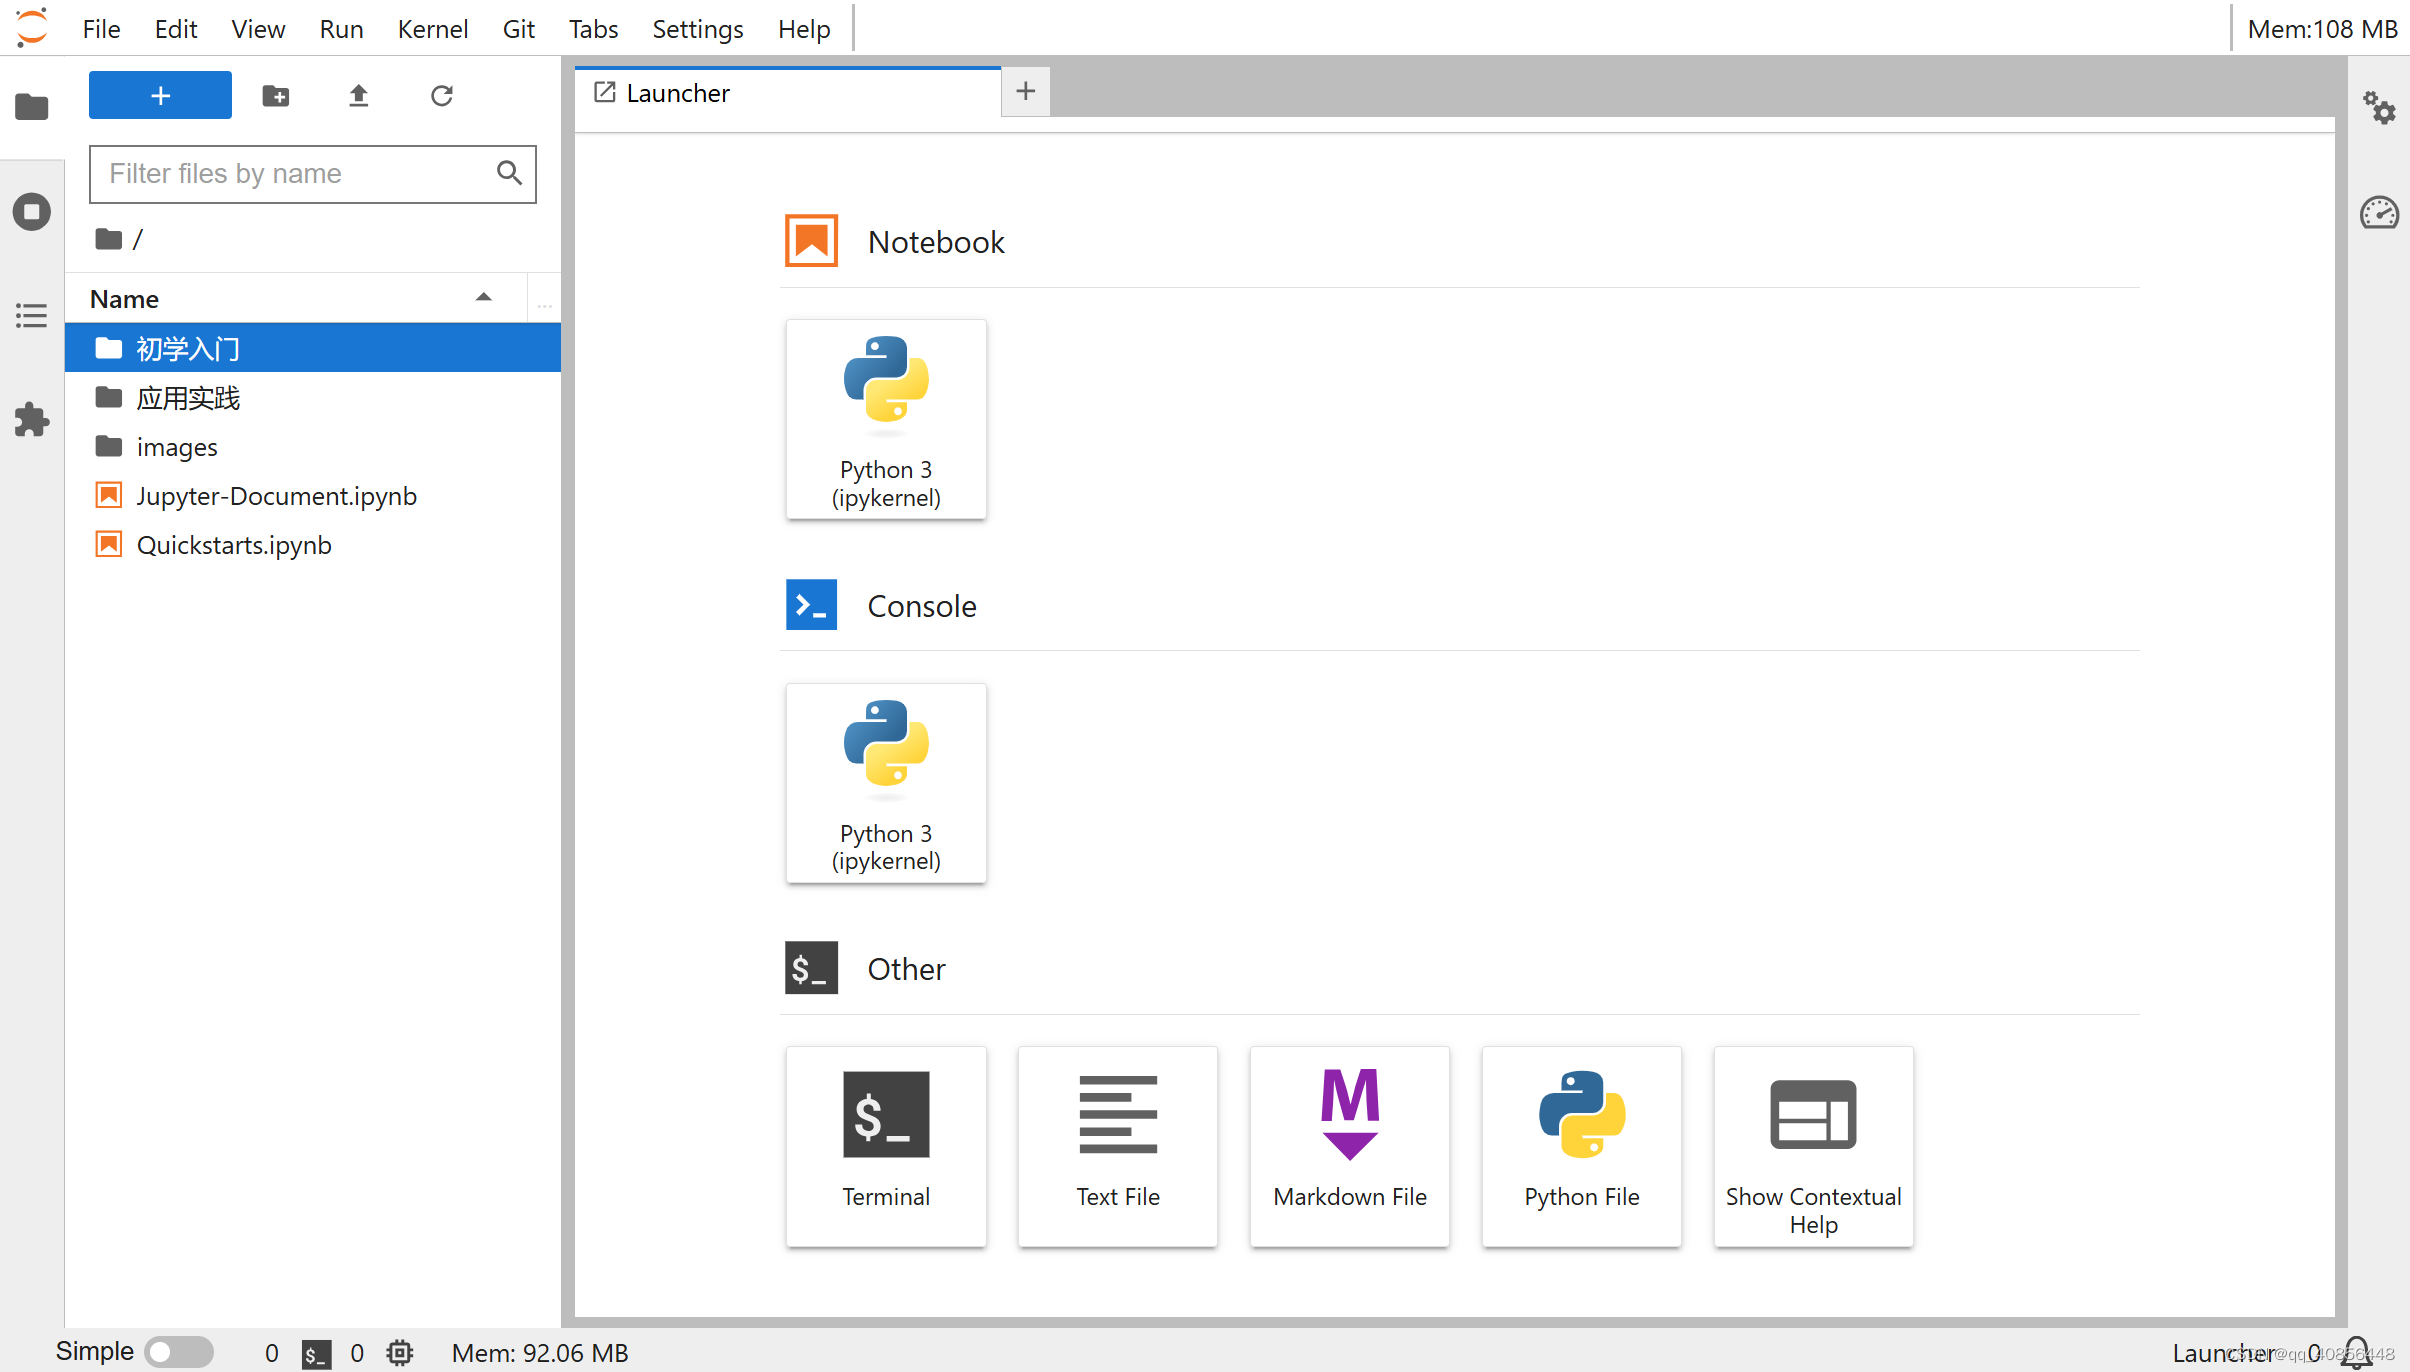This screenshot has height=1372, width=2410.
Task: Open the Table of Contents sidebar
Action: tap(32, 316)
